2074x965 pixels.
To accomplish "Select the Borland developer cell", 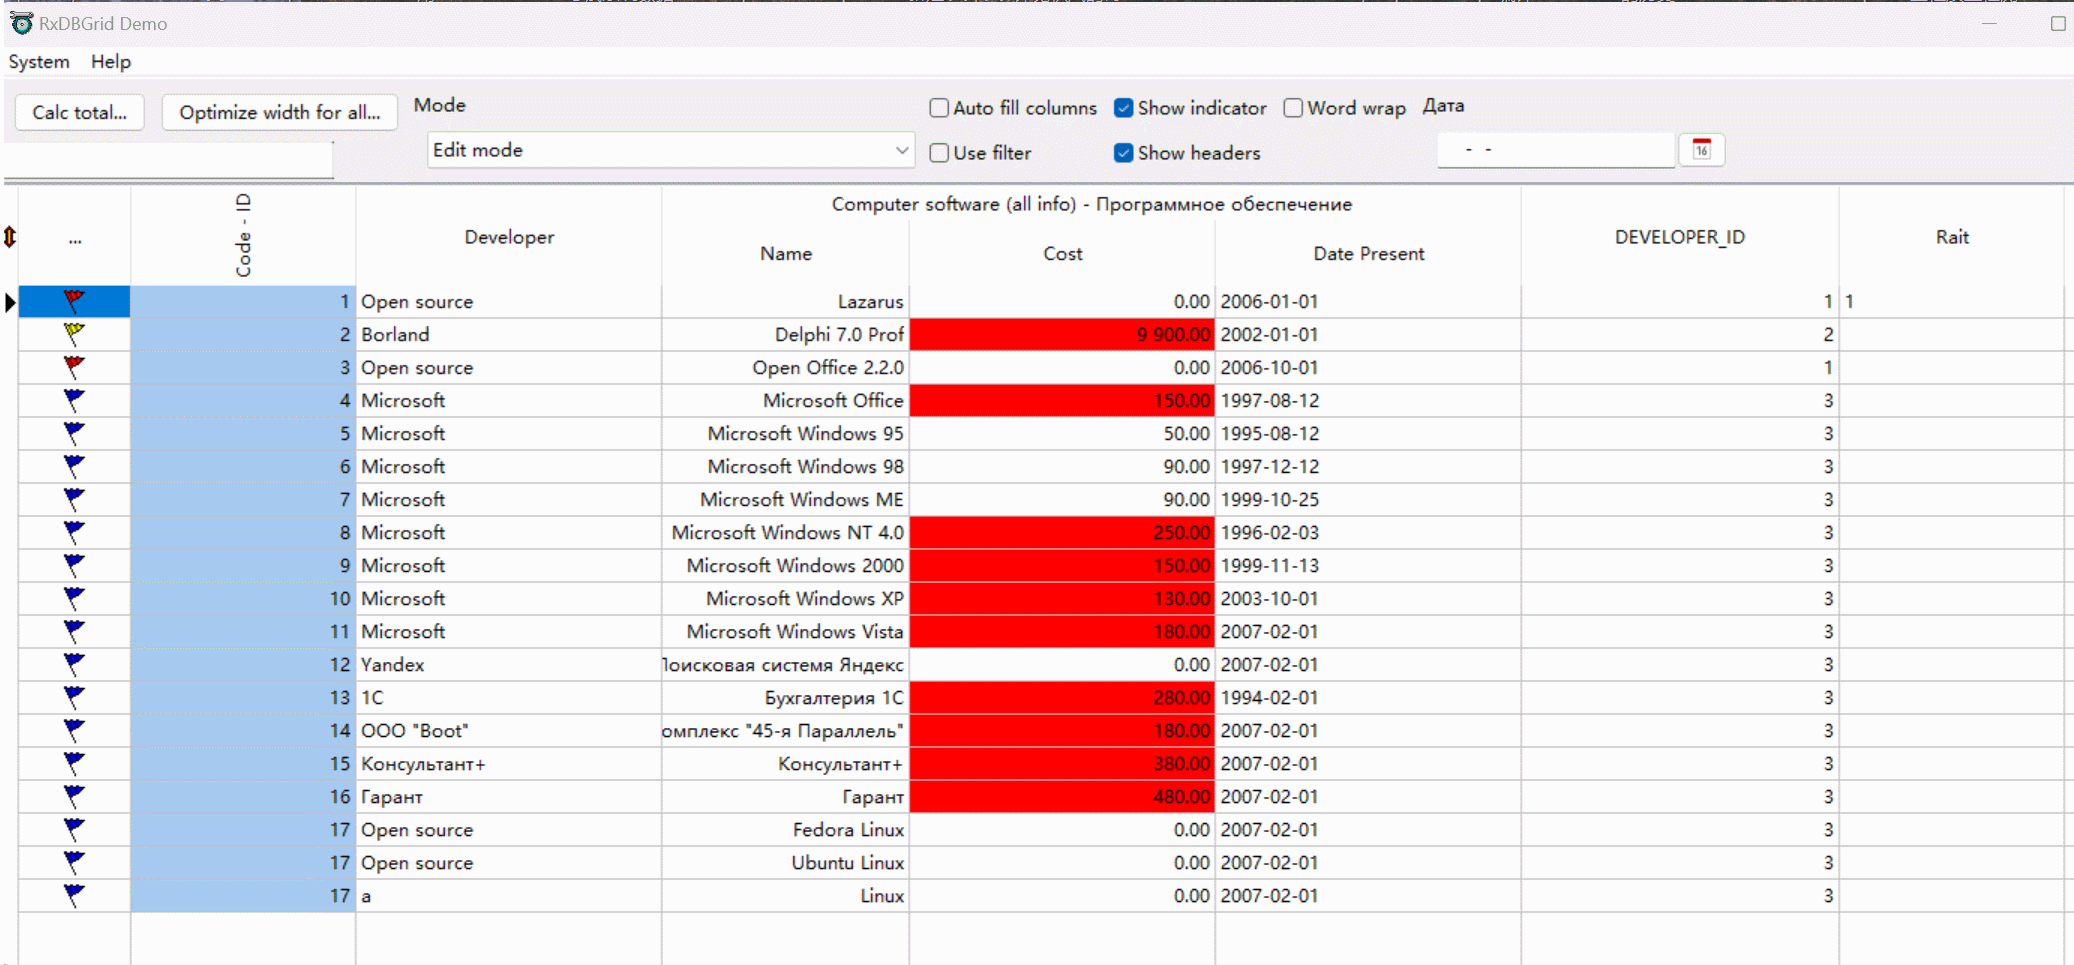I will click(x=509, y=334).
